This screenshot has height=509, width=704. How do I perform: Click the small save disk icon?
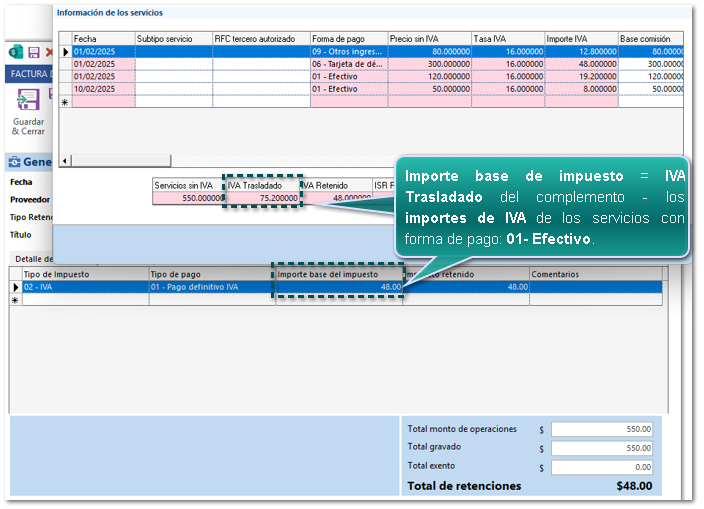point(33,52)
